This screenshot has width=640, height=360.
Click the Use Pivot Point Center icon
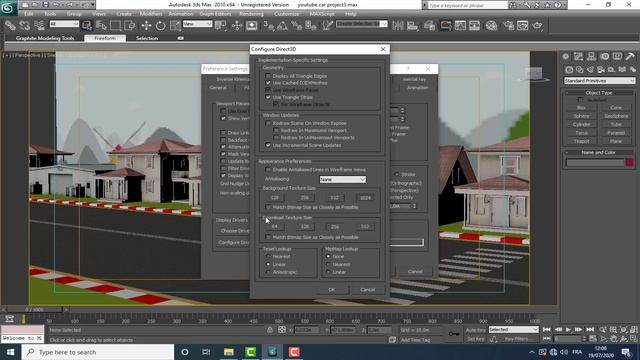pyautogui.click(x=221, y=26)
